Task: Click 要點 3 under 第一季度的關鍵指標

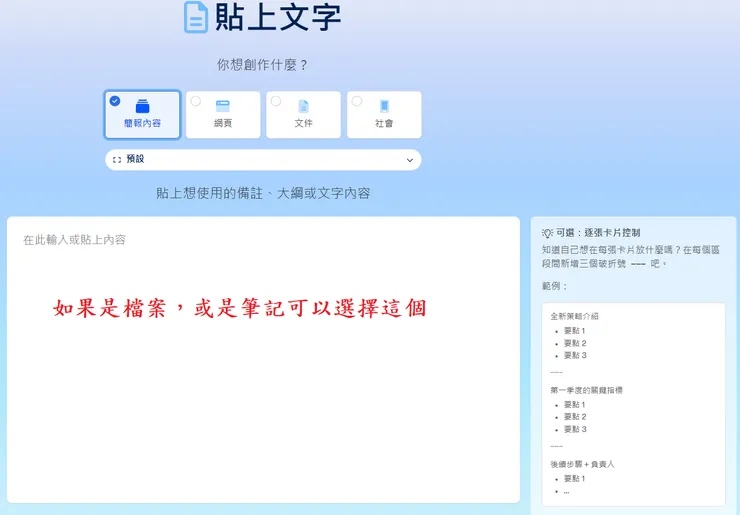Action: 575,429
